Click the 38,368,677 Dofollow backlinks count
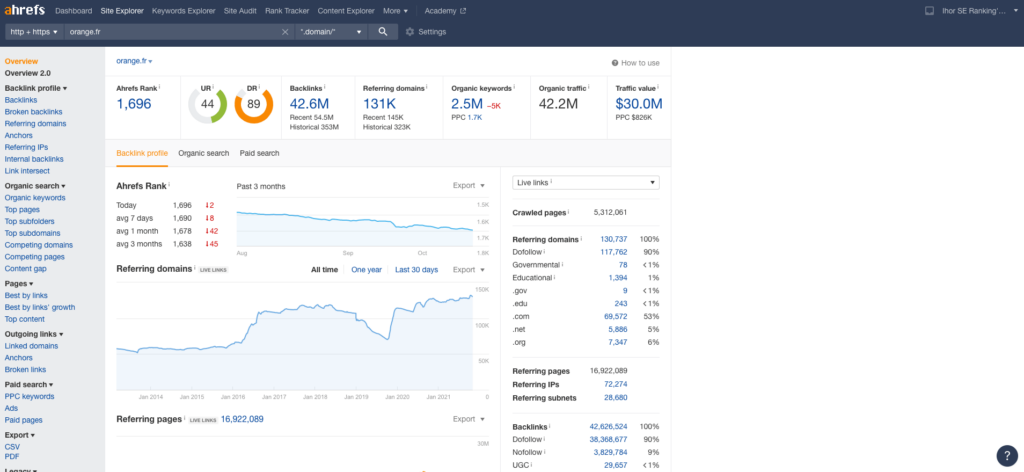 (x=609, y=439)
